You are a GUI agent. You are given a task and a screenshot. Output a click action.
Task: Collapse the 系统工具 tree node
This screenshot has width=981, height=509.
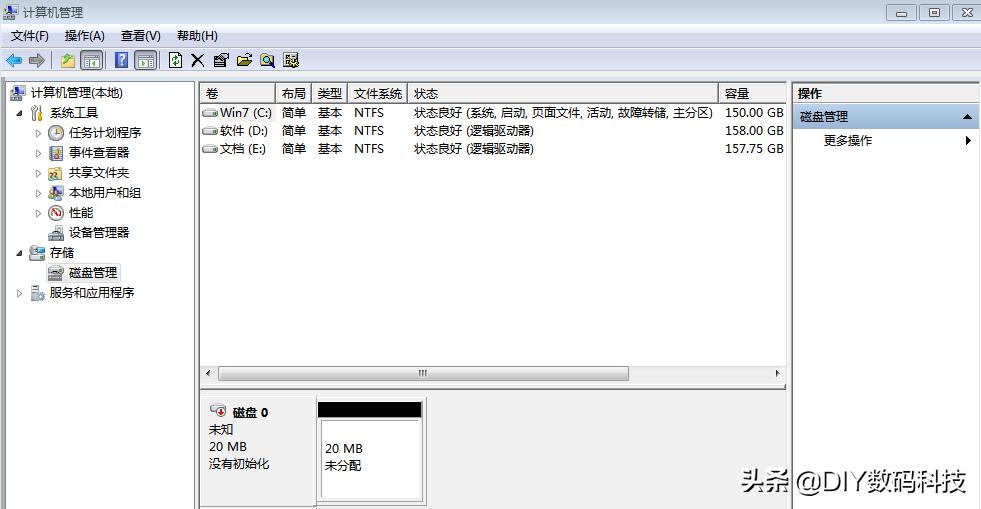(x=19, y=113)
